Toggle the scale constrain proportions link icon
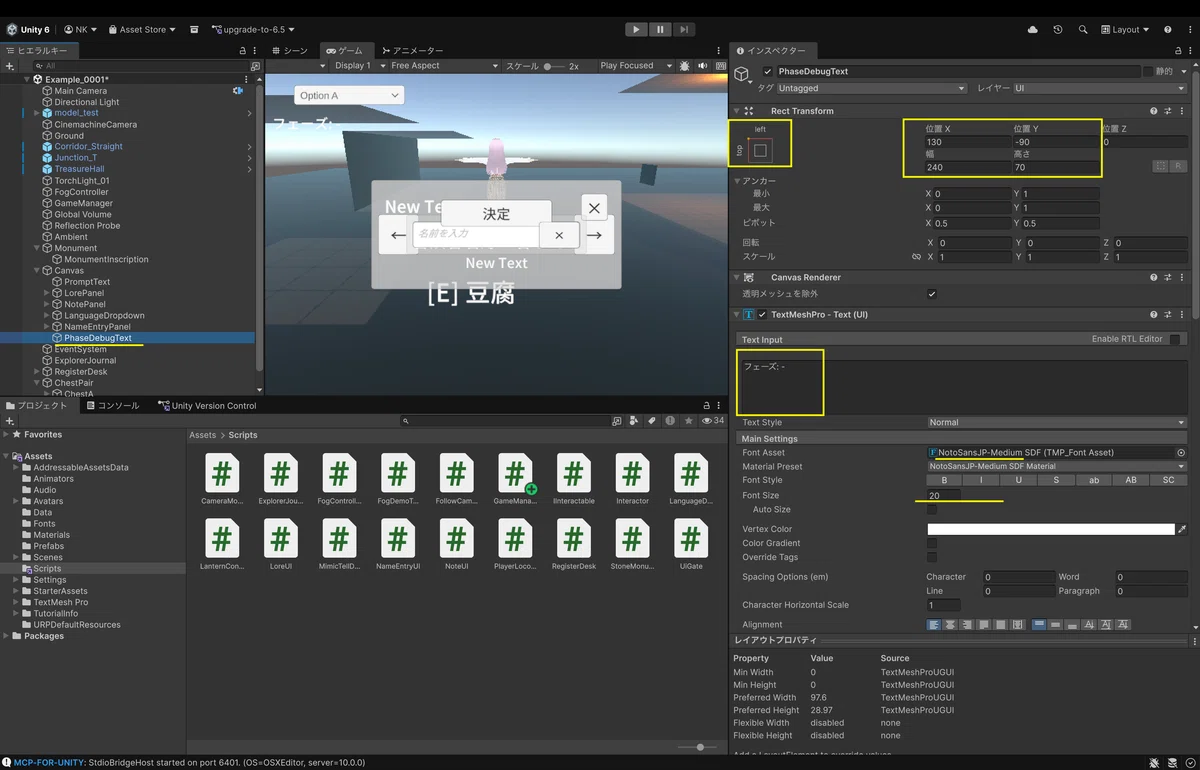 pyautogui.click(x=916, y=257)
